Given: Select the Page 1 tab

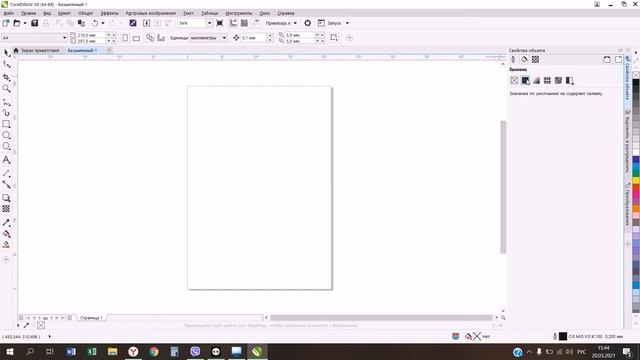Looking at the screenshot, I should pos(91,318).
